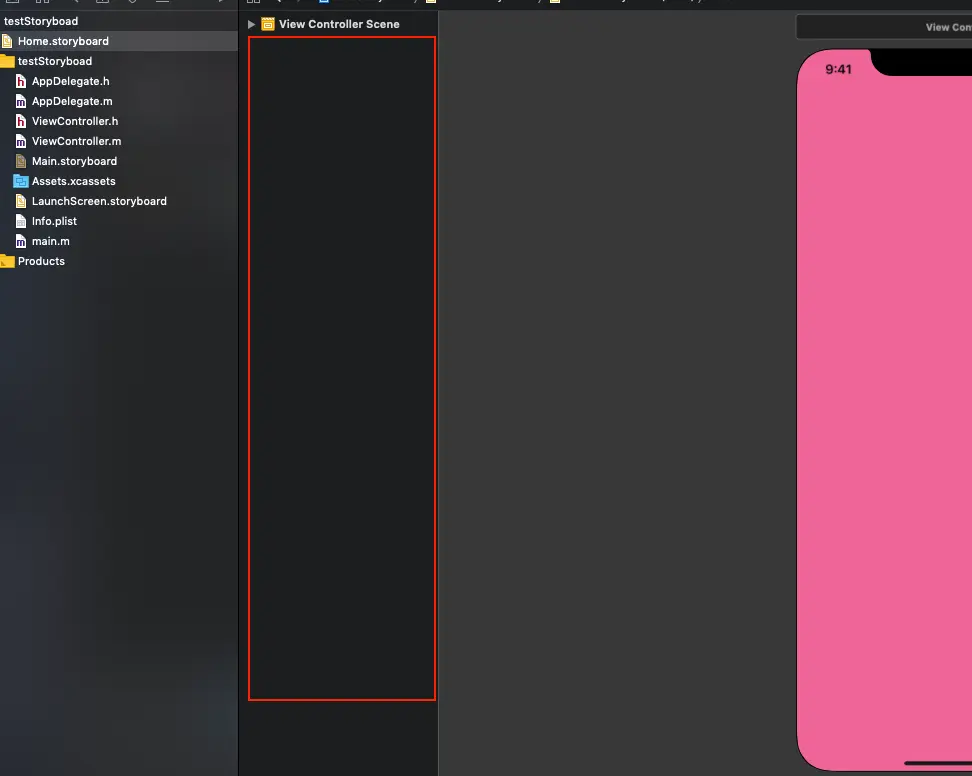Viewport: 972px width, 776px height.
Task: Click the AppDelegate.h header file icon
Action: click(20, 81)
